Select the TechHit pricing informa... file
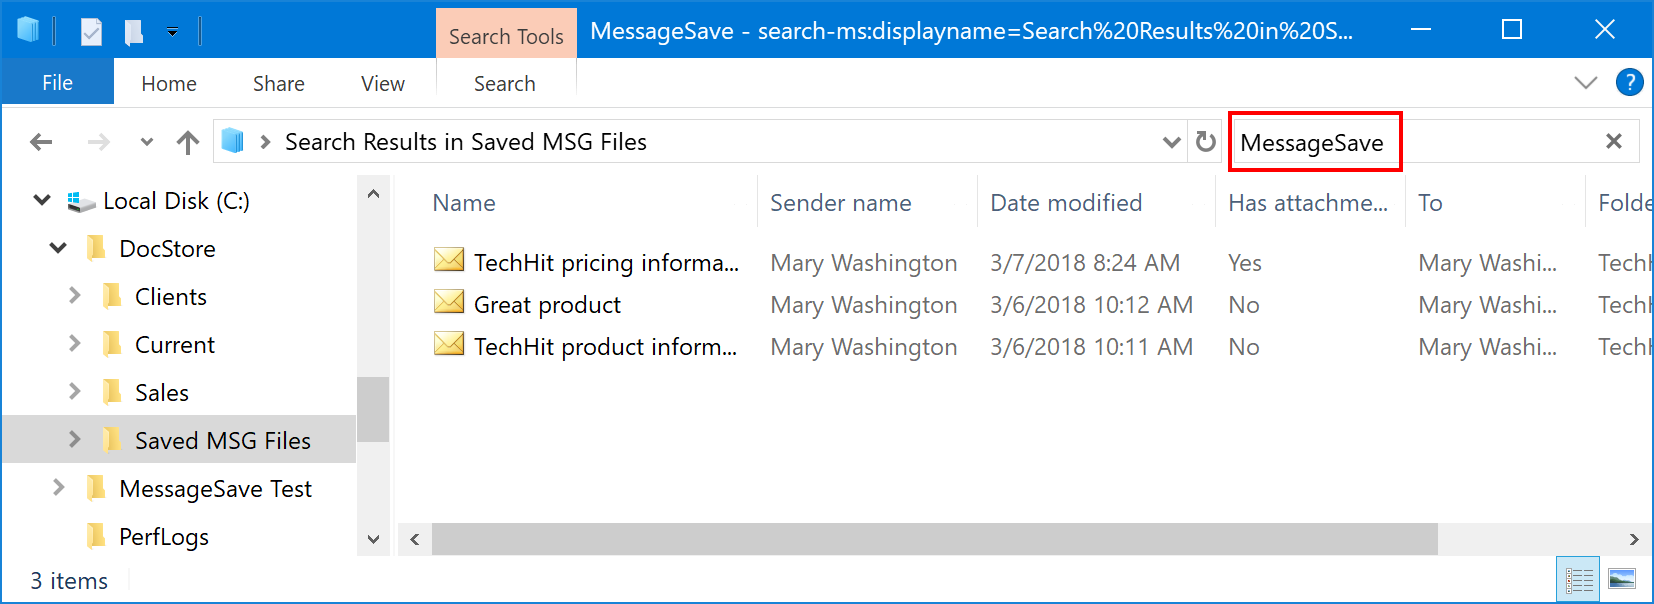 point(606,263)
